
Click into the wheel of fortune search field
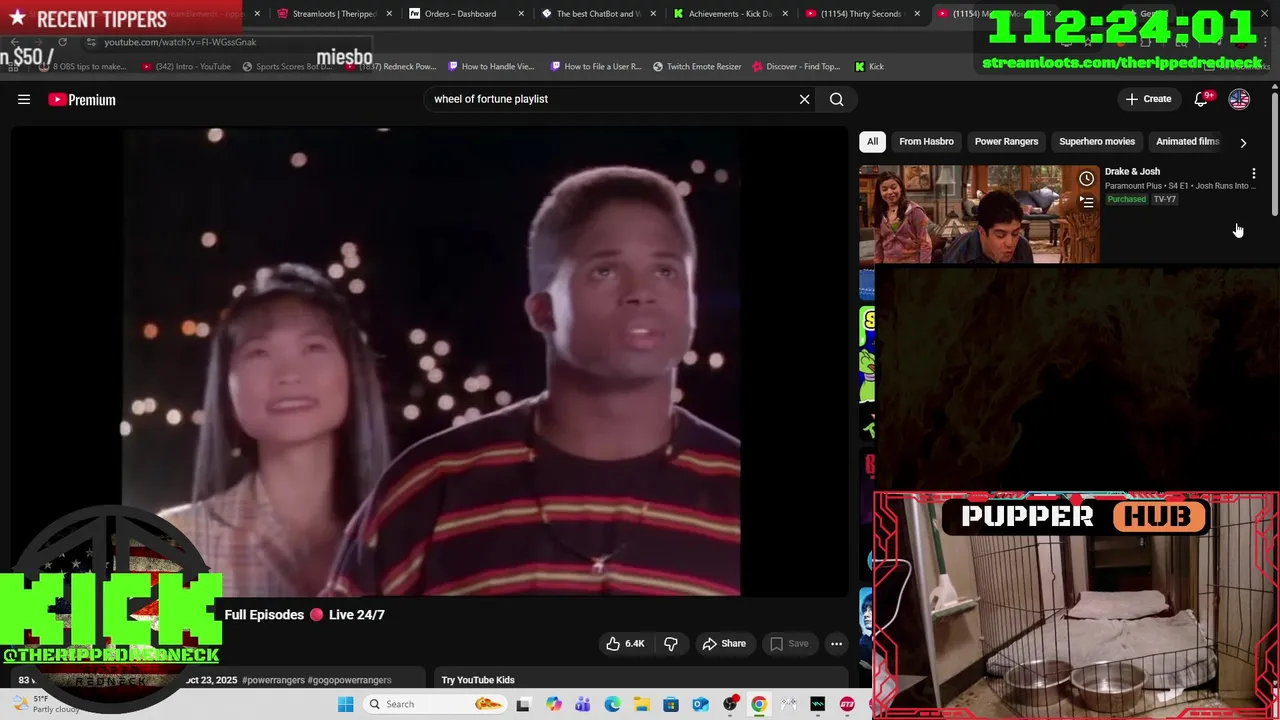pos(610,99)
